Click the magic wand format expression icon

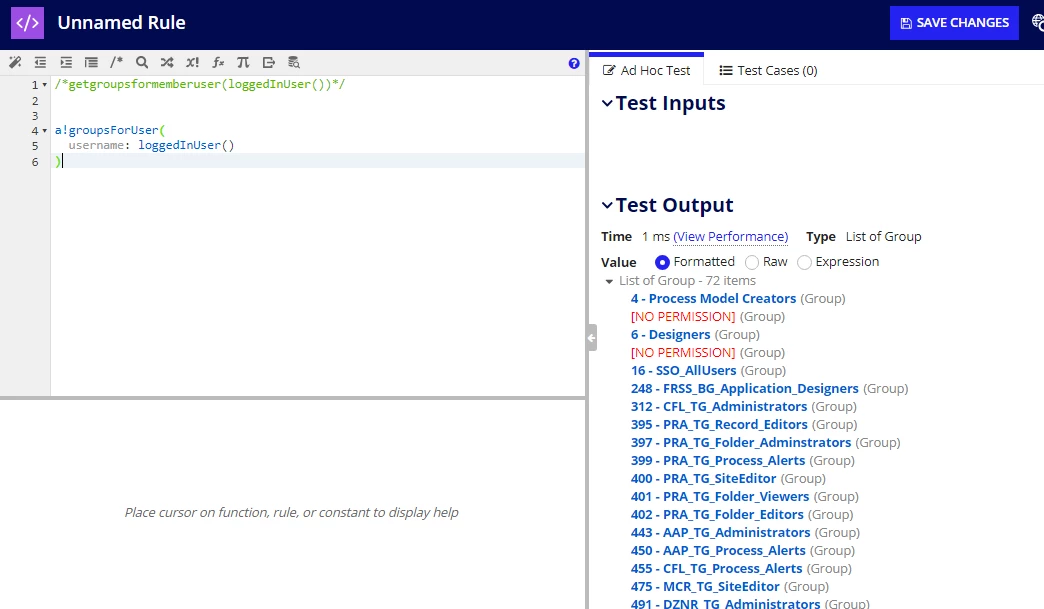click(x=15, y=63)
